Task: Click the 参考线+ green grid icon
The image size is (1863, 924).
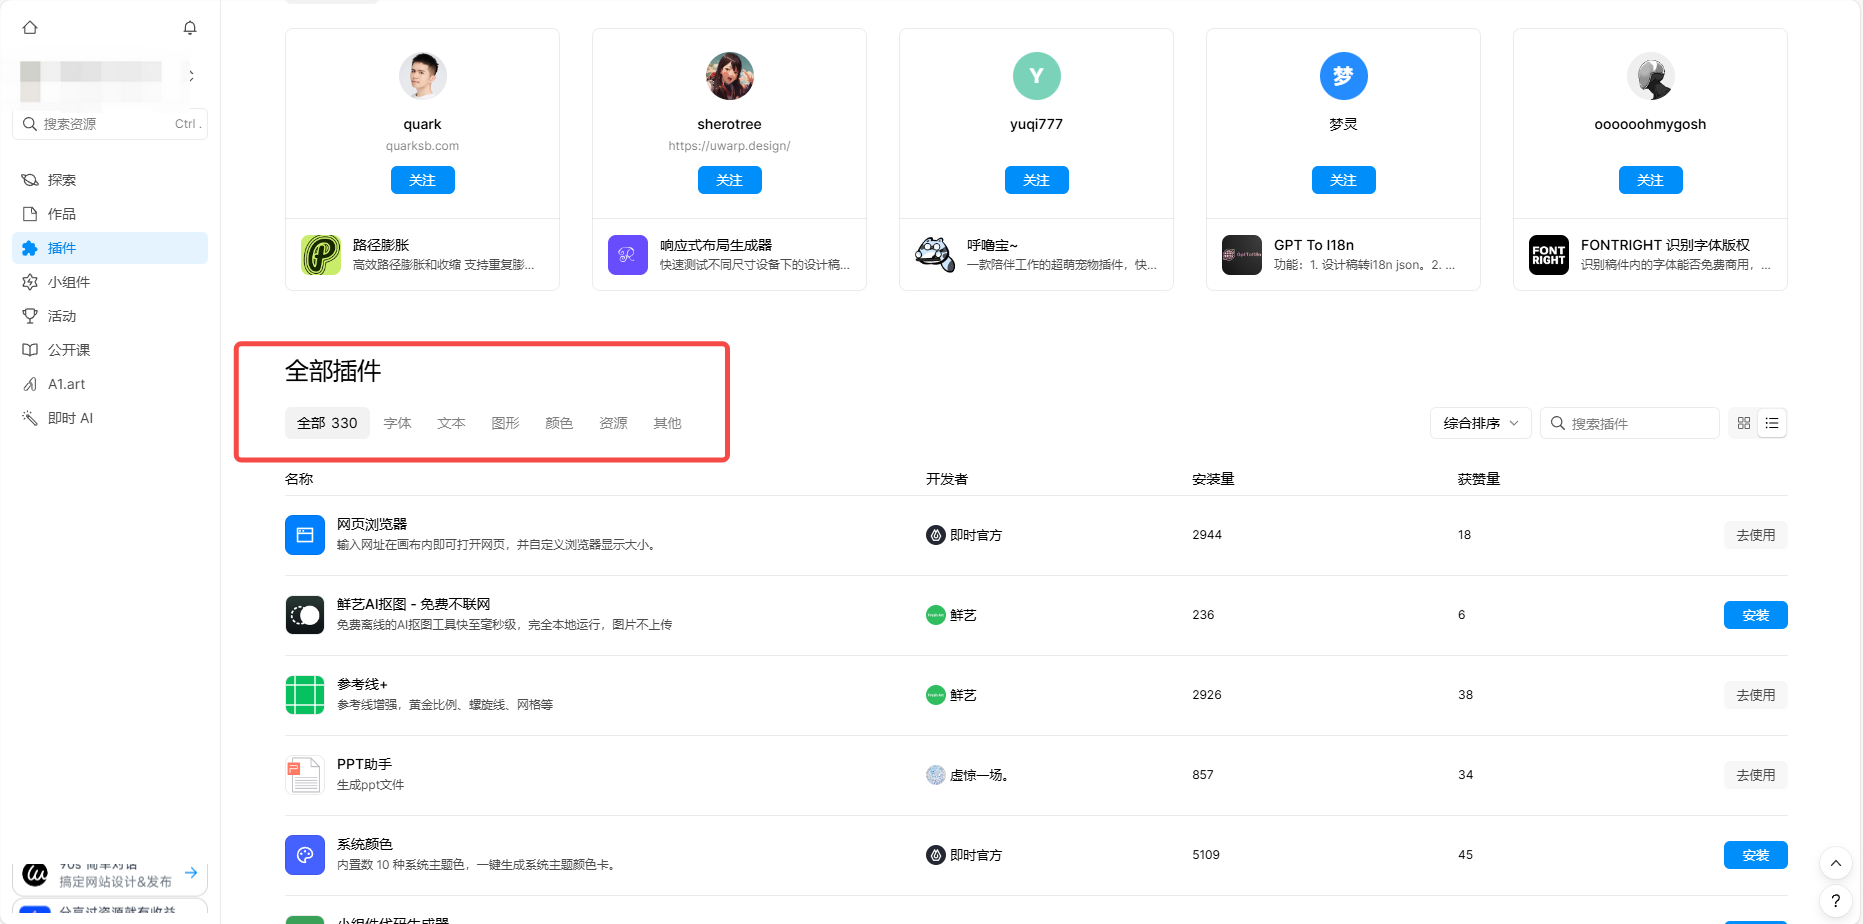Action: click(305, 695)
